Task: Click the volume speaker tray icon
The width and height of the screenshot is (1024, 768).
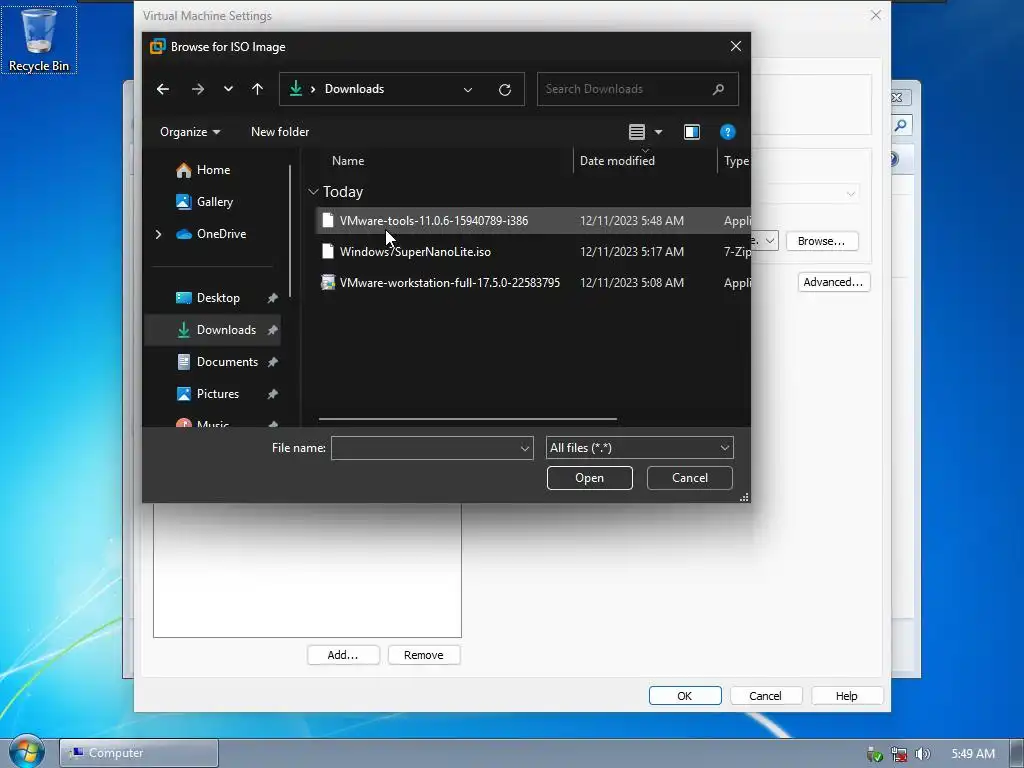Action: [923, 754]
